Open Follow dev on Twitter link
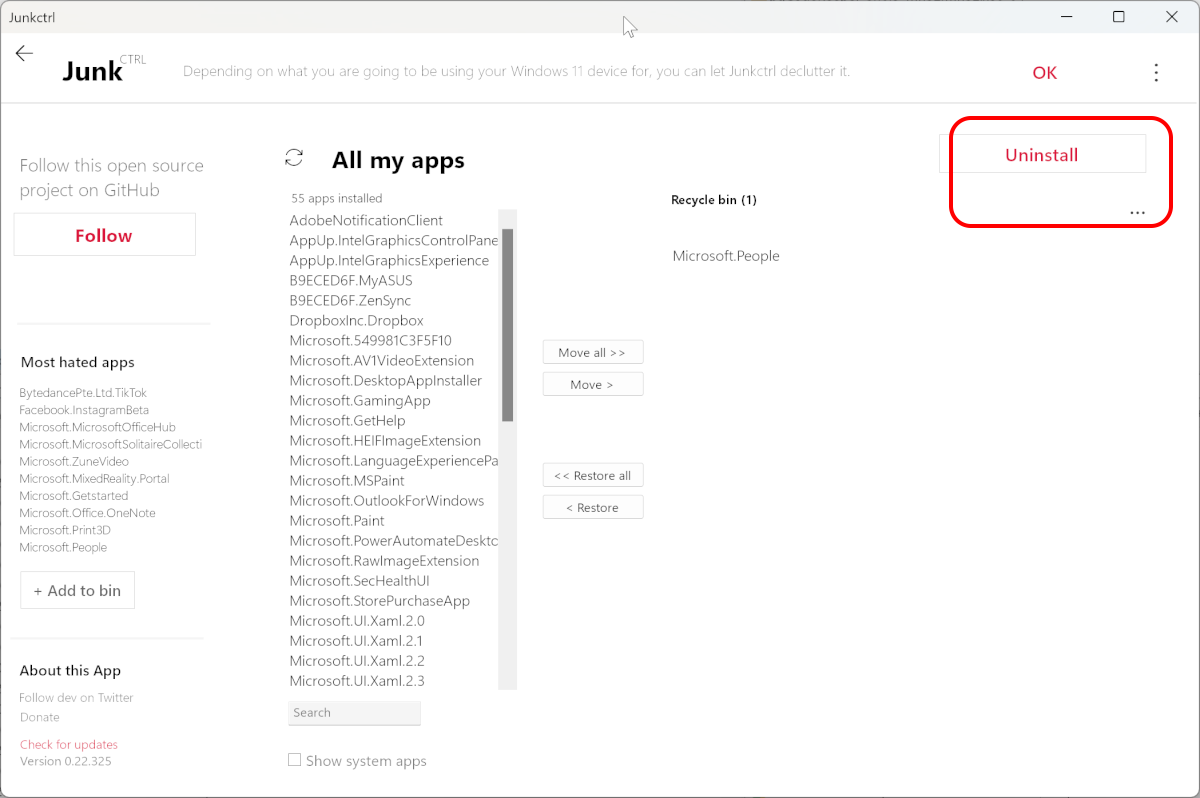This screenshot has height=798, width=1200. pyautogui.click(x=76, y=698)
